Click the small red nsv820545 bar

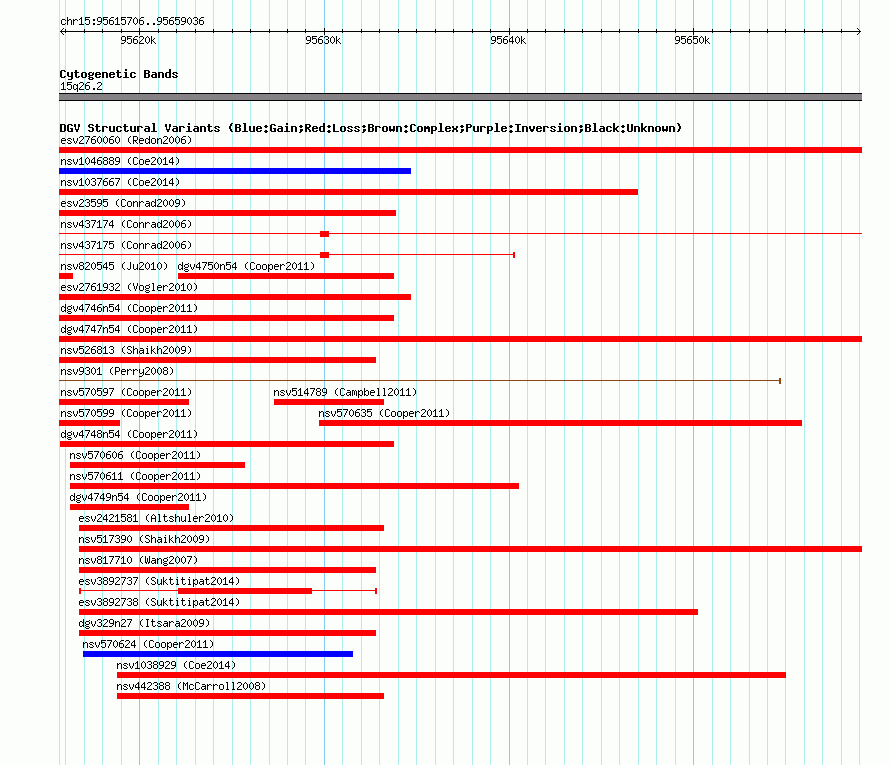(x=66, y=276)
